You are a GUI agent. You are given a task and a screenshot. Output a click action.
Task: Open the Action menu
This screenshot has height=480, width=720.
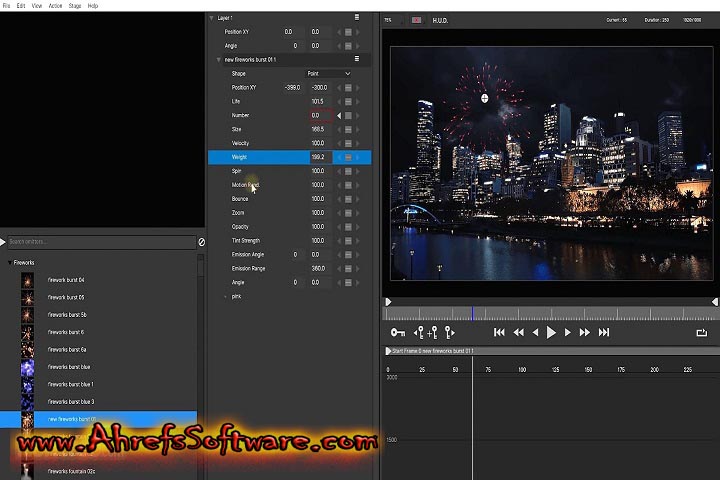[56, 6]
